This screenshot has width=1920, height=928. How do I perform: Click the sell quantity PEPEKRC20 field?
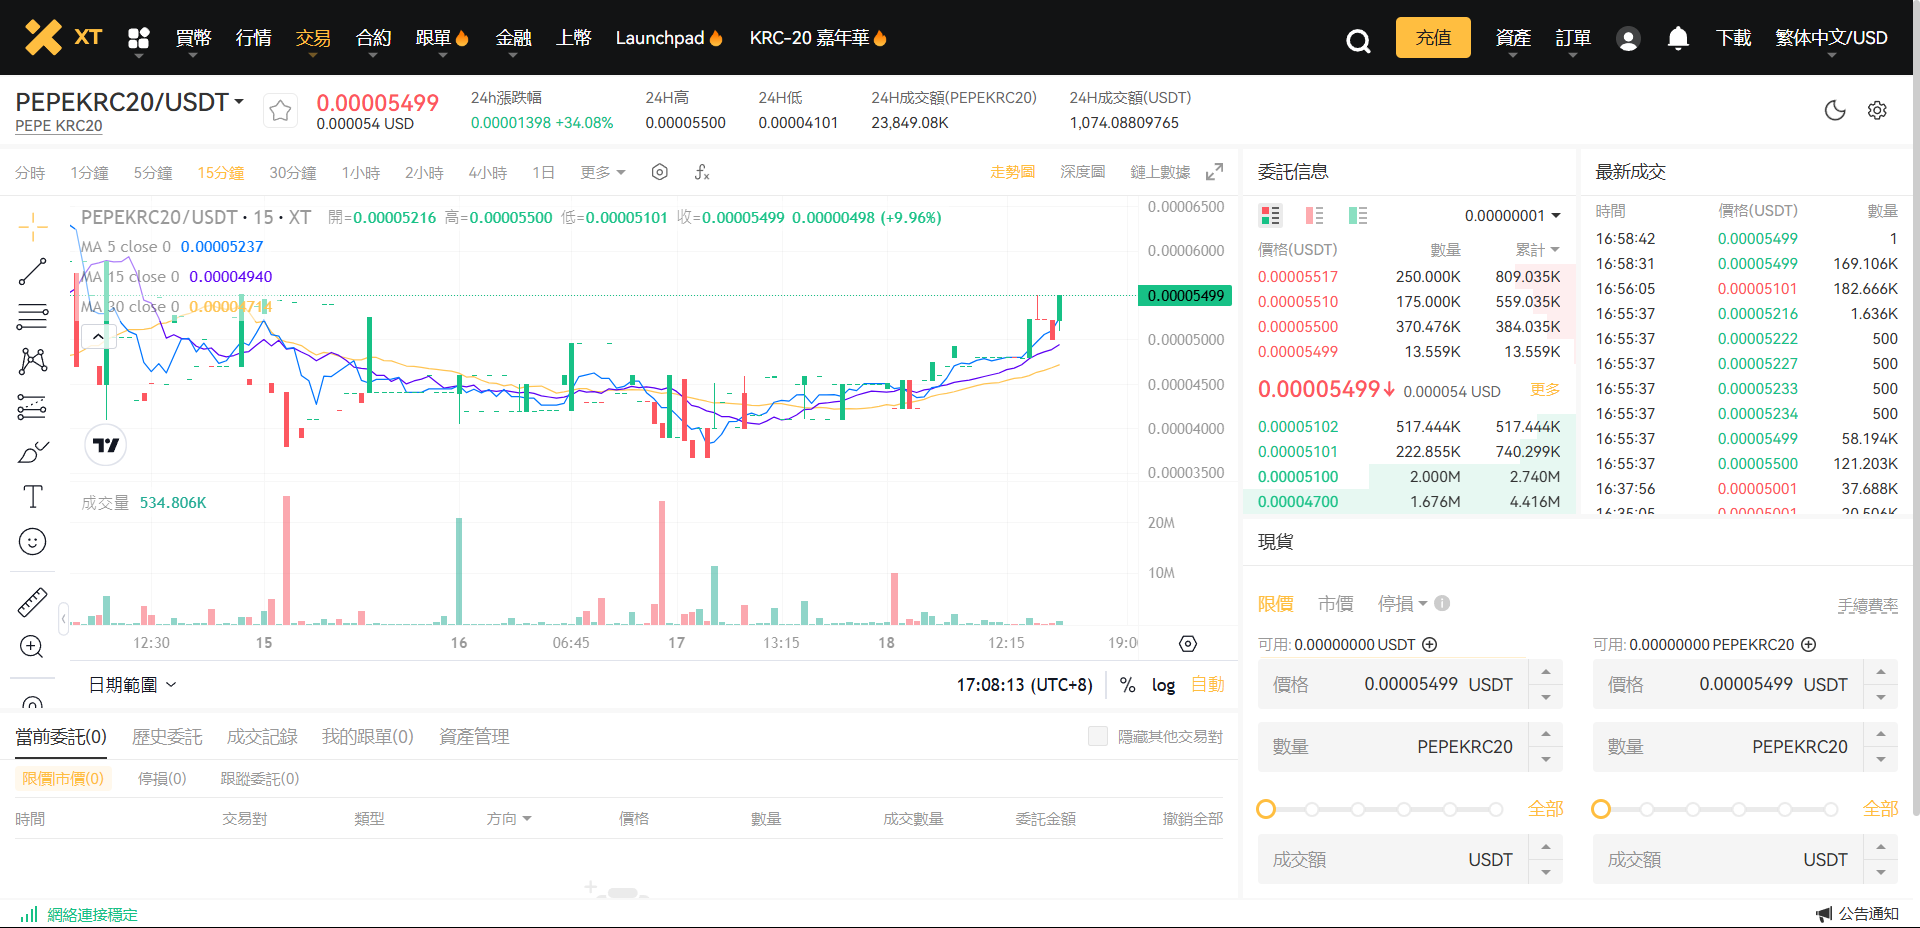pos(1728,747)
